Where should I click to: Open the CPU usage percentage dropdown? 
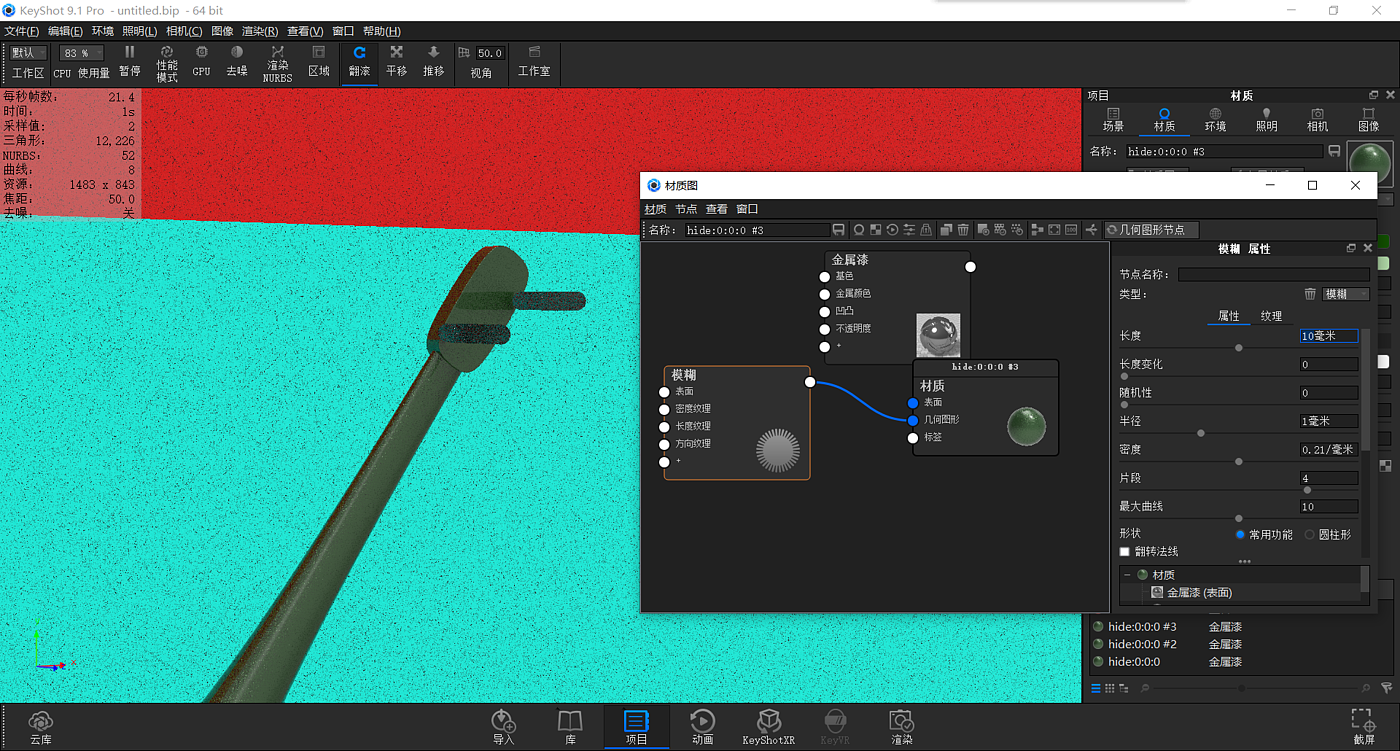tap(82, 53)
